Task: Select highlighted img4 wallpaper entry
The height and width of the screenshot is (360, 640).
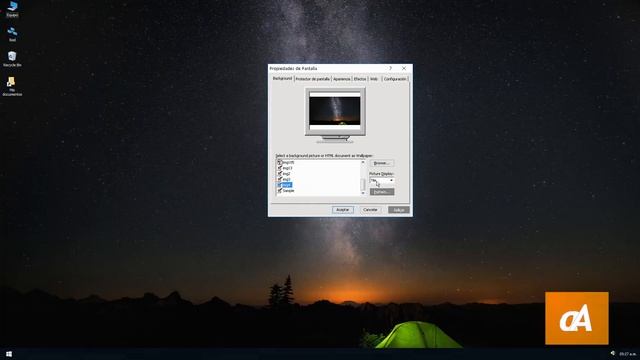Action: click(x=284, y=185)
